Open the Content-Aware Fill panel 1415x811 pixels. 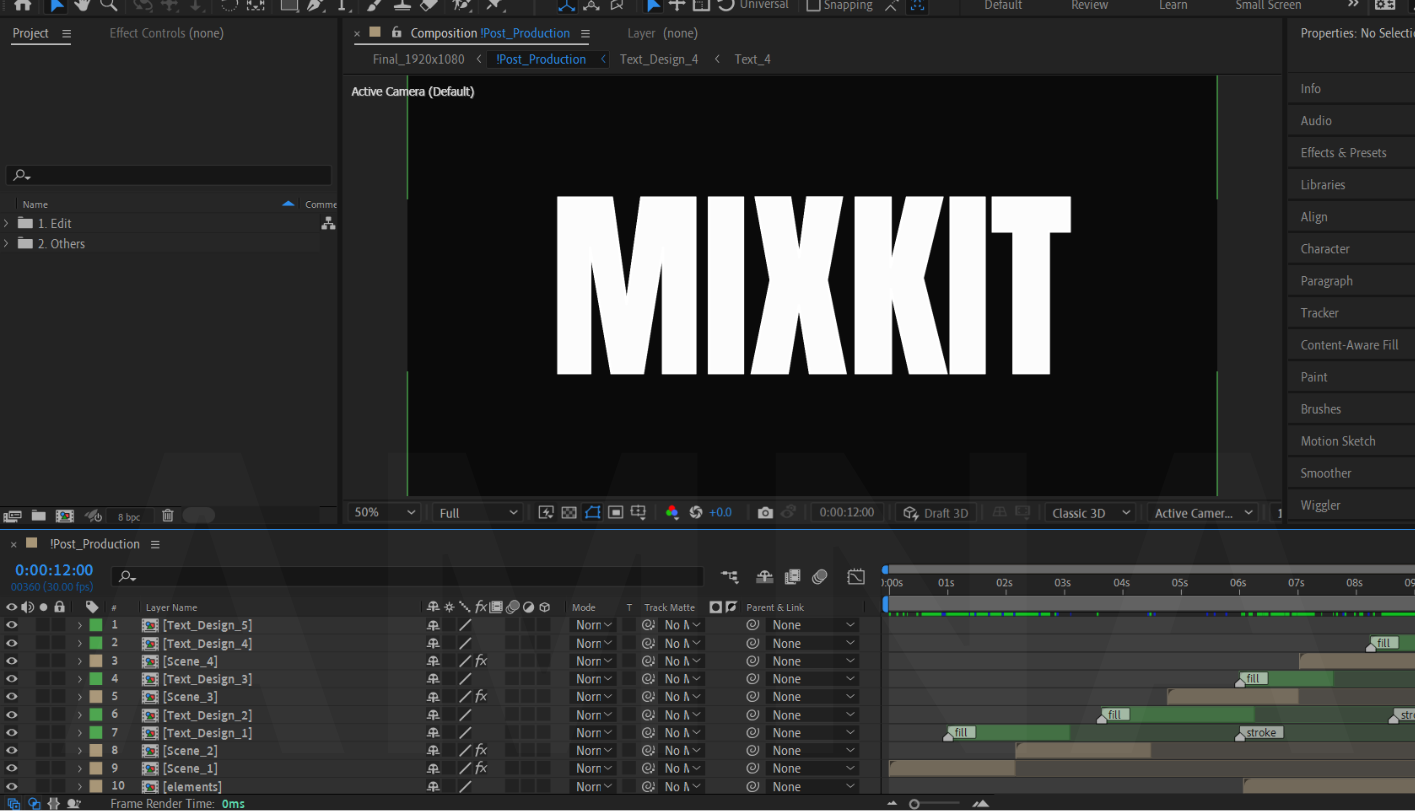pyautogui.click(x=1349, y=345)
